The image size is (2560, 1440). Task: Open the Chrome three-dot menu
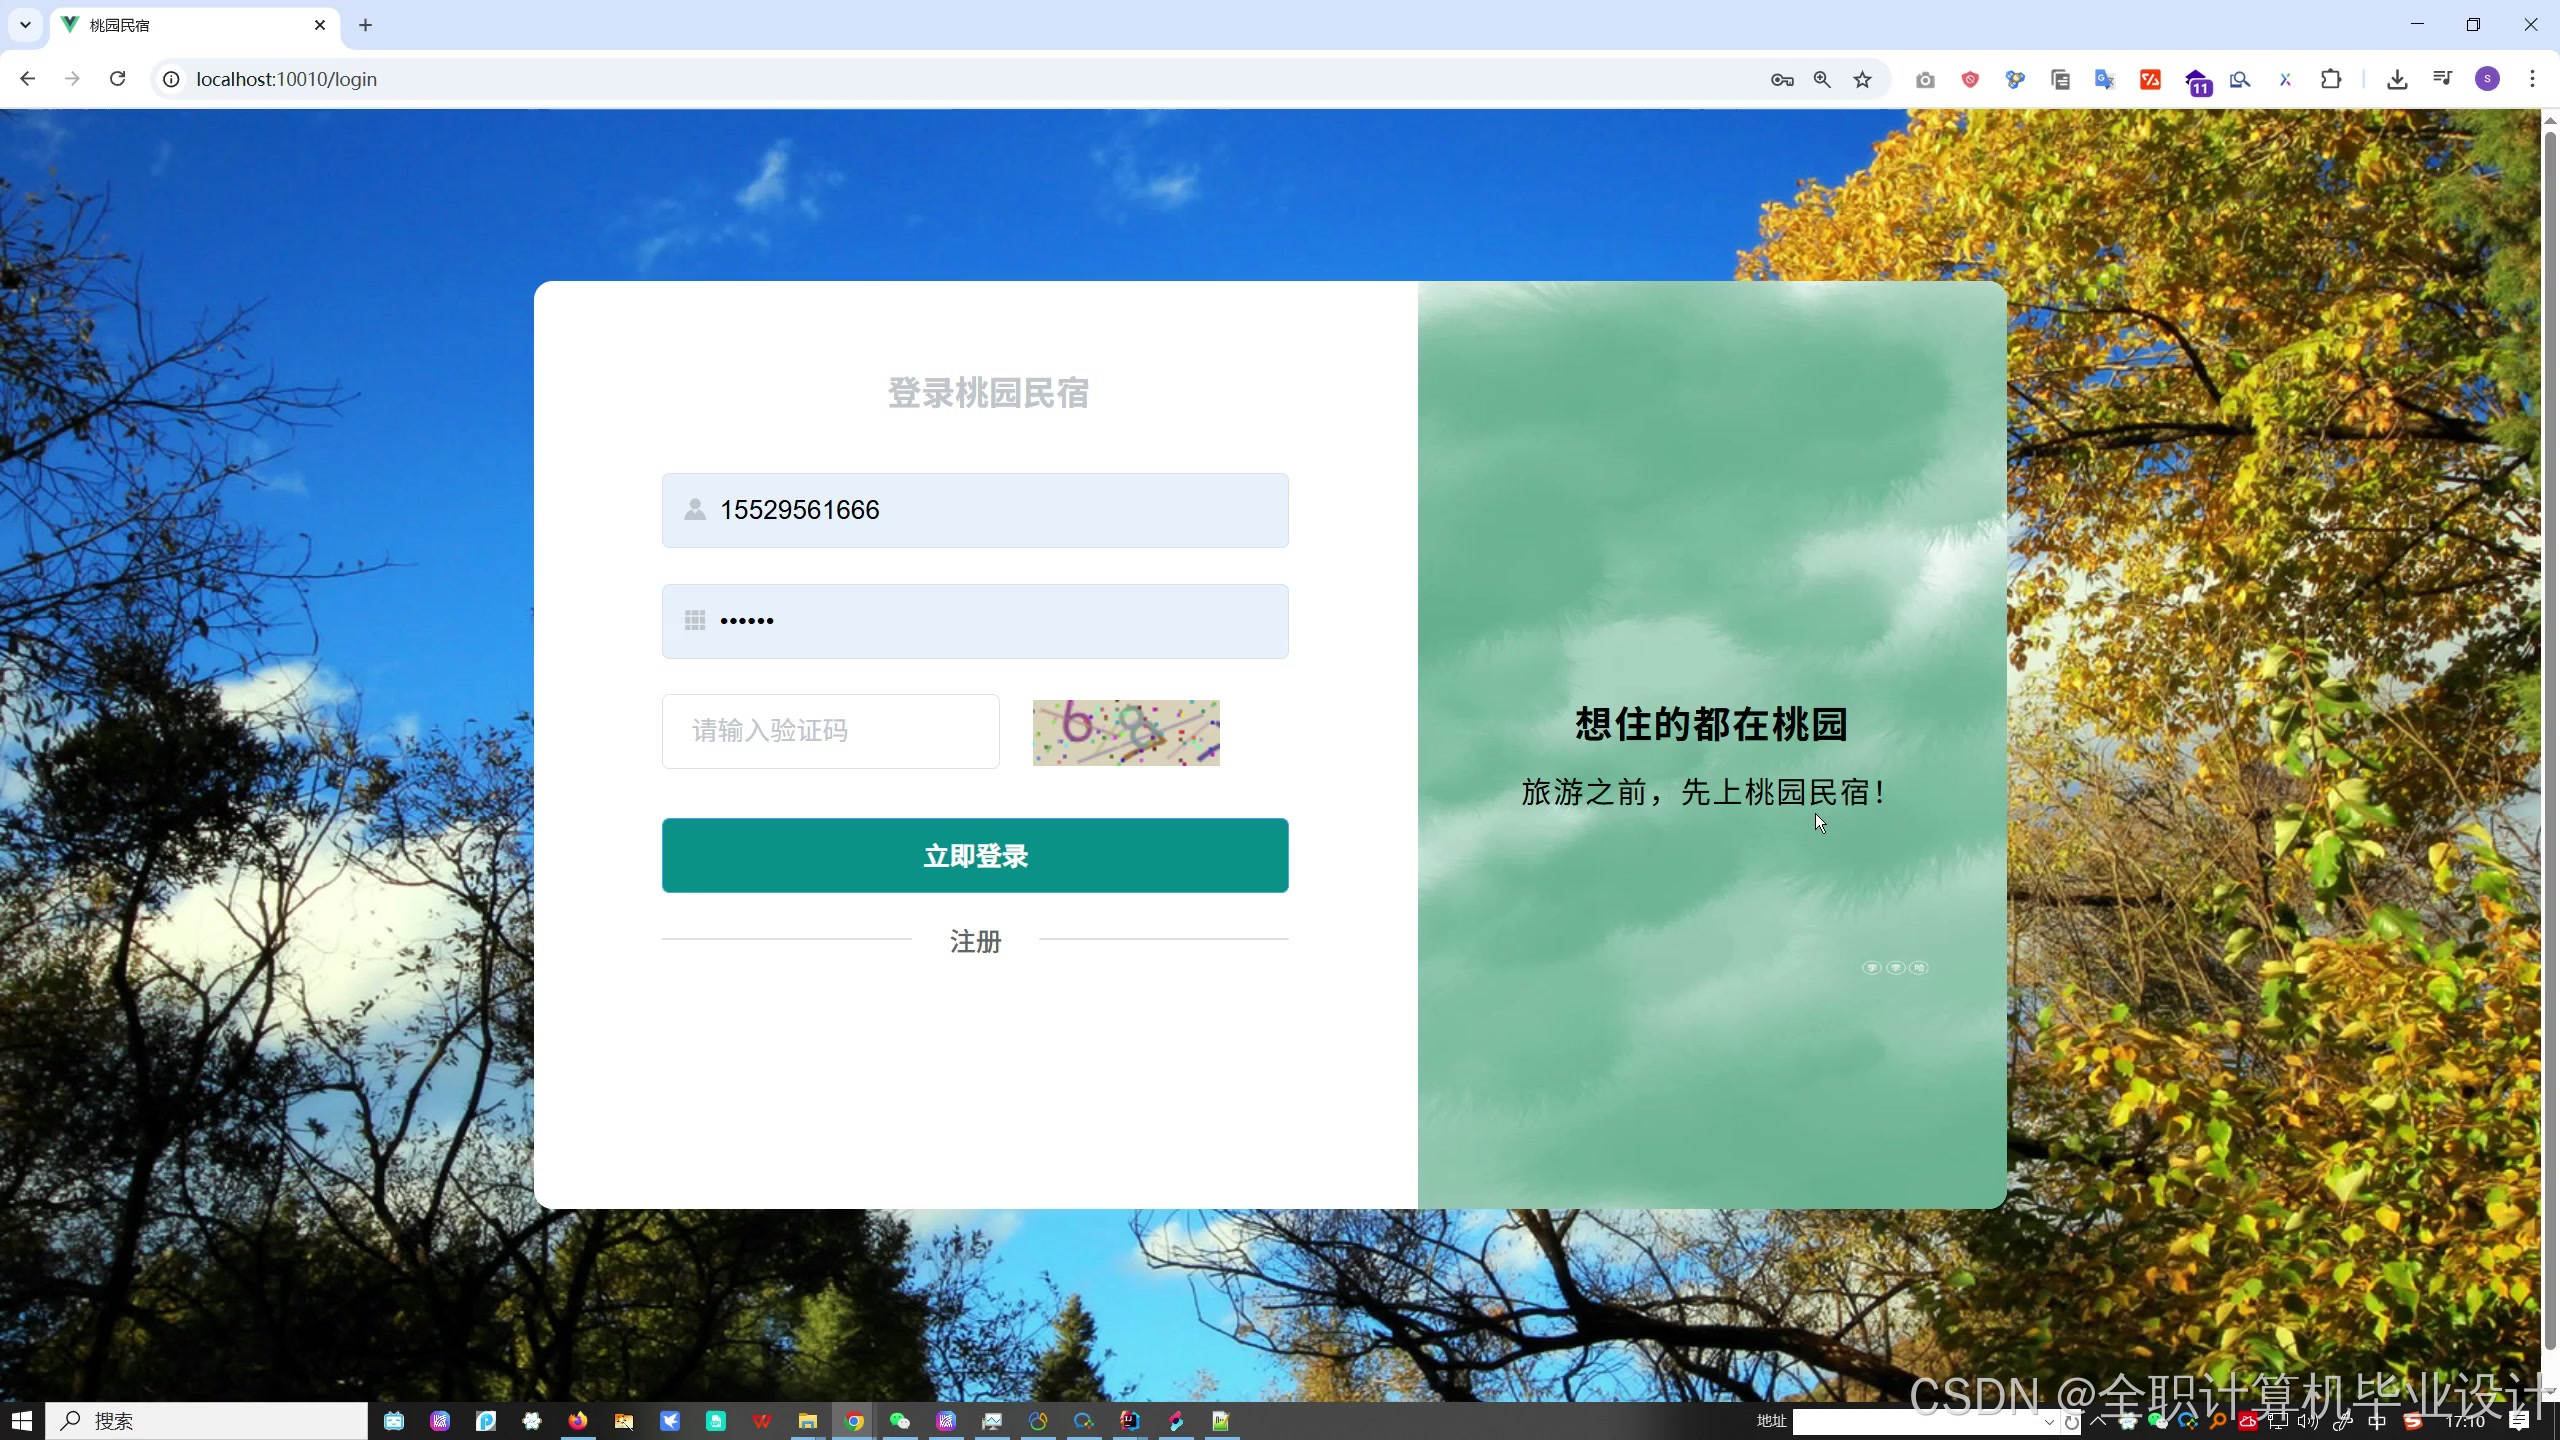click(2532, 79)
